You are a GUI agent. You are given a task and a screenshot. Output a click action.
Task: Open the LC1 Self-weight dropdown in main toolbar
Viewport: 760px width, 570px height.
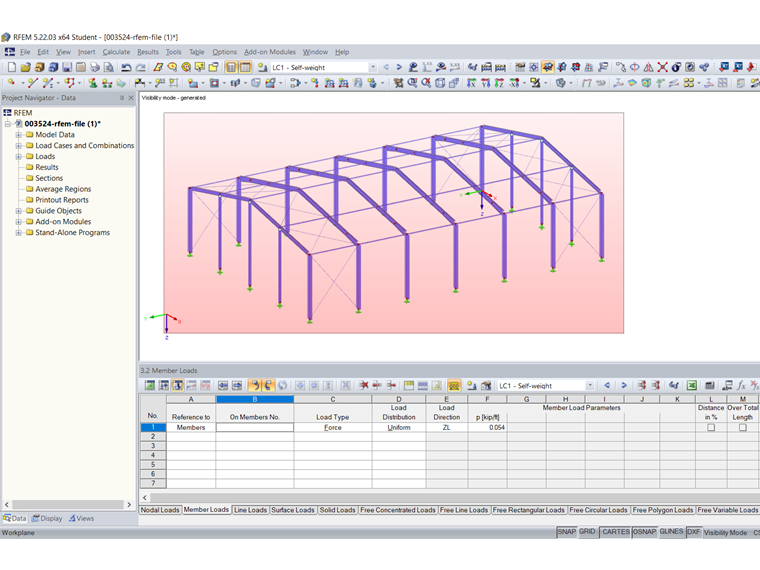(373, 67)
